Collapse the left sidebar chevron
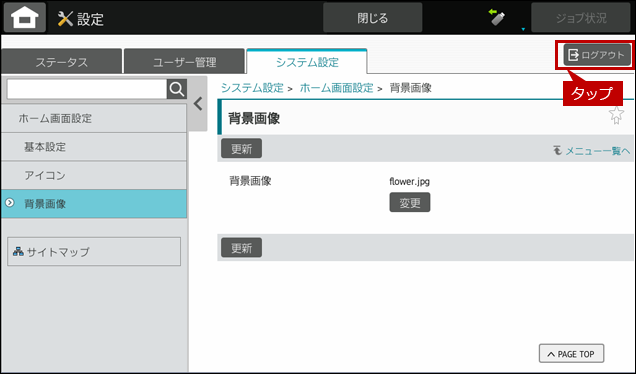 tap(198, 104)
